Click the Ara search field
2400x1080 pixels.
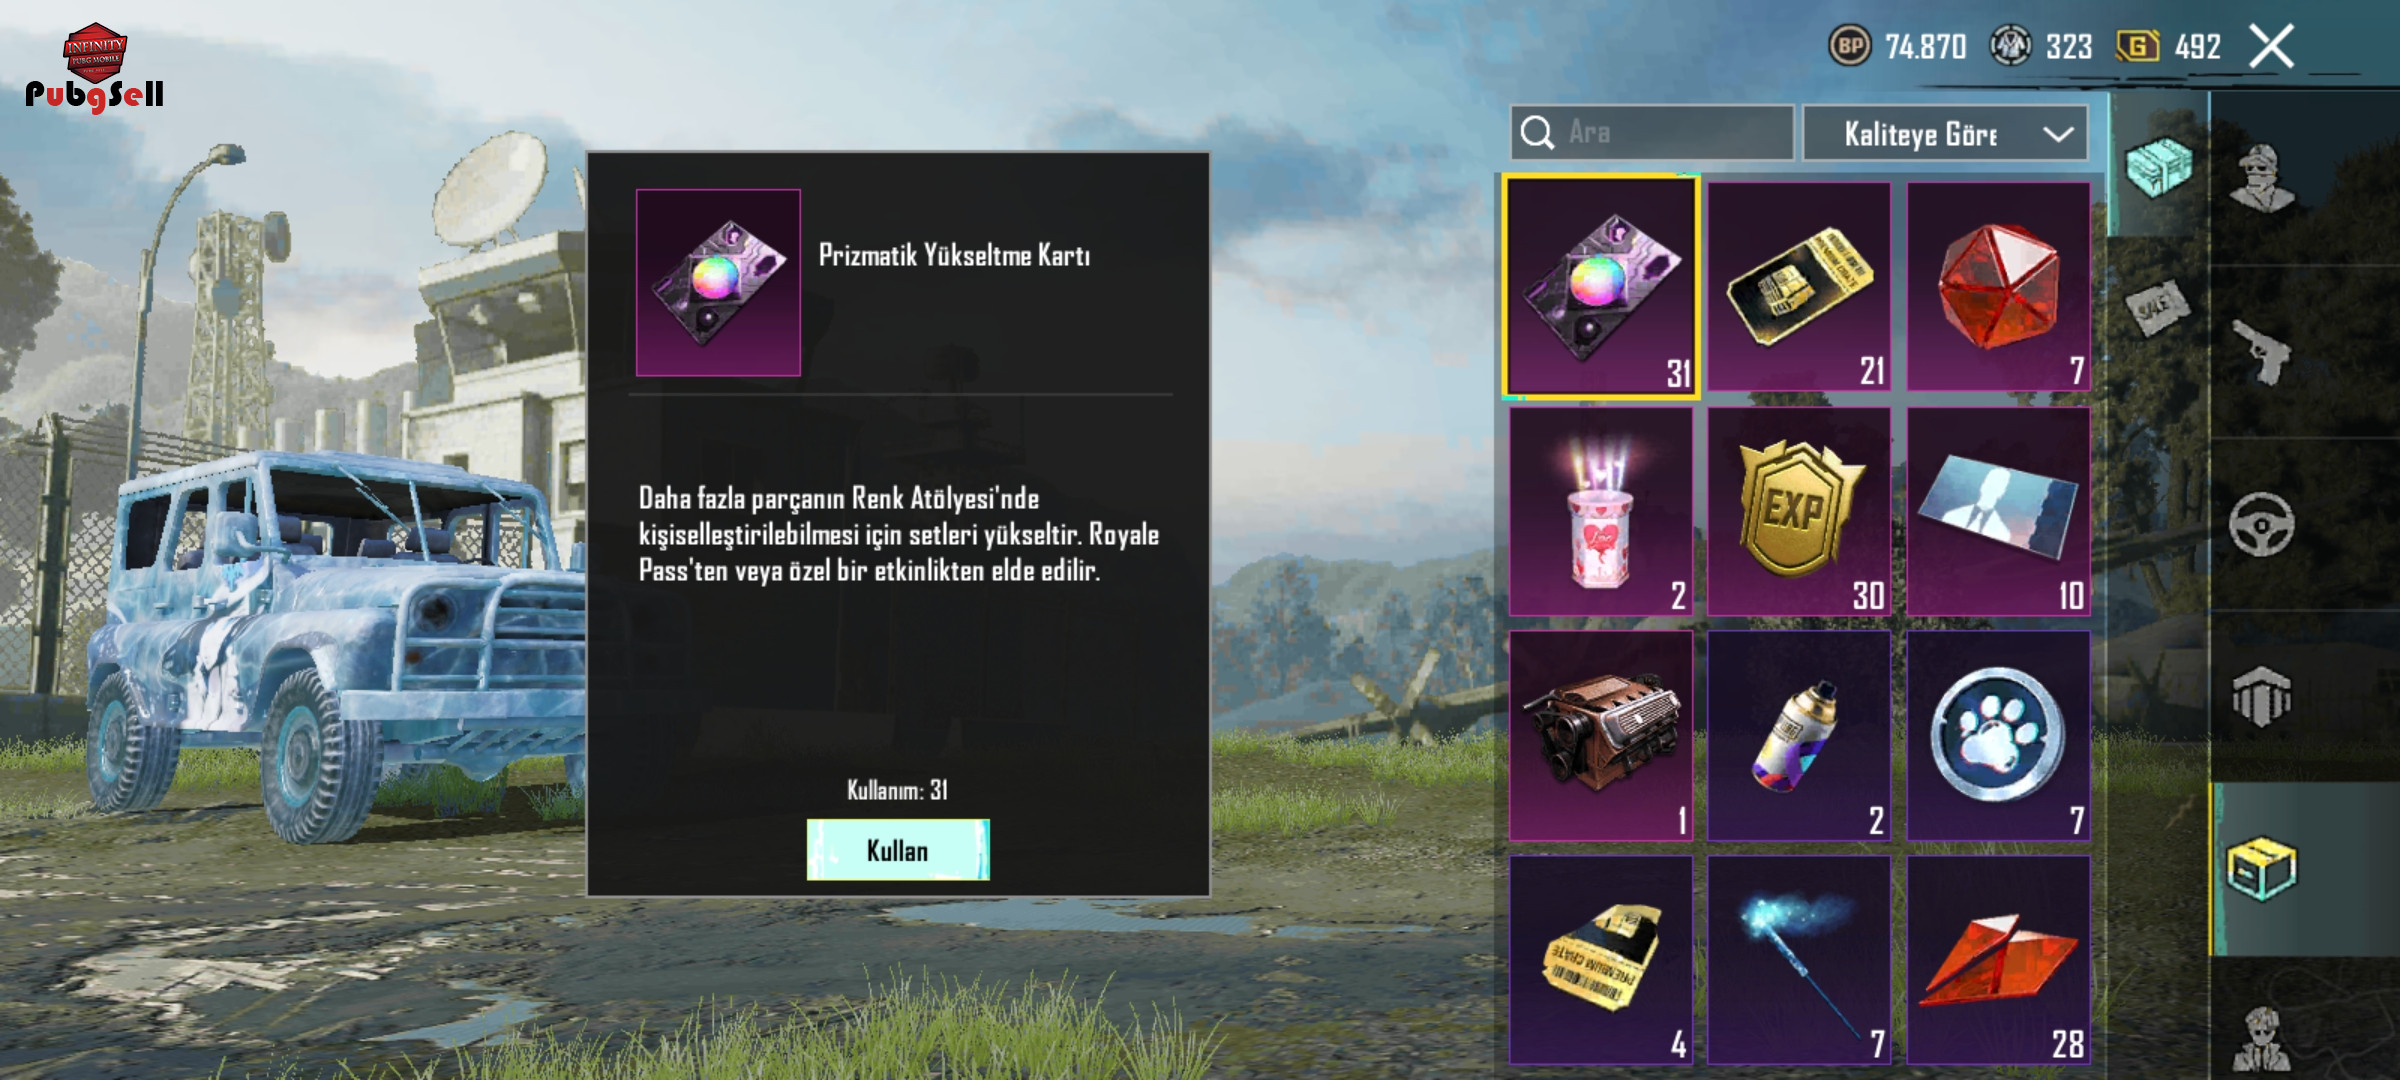(1652, 132)
